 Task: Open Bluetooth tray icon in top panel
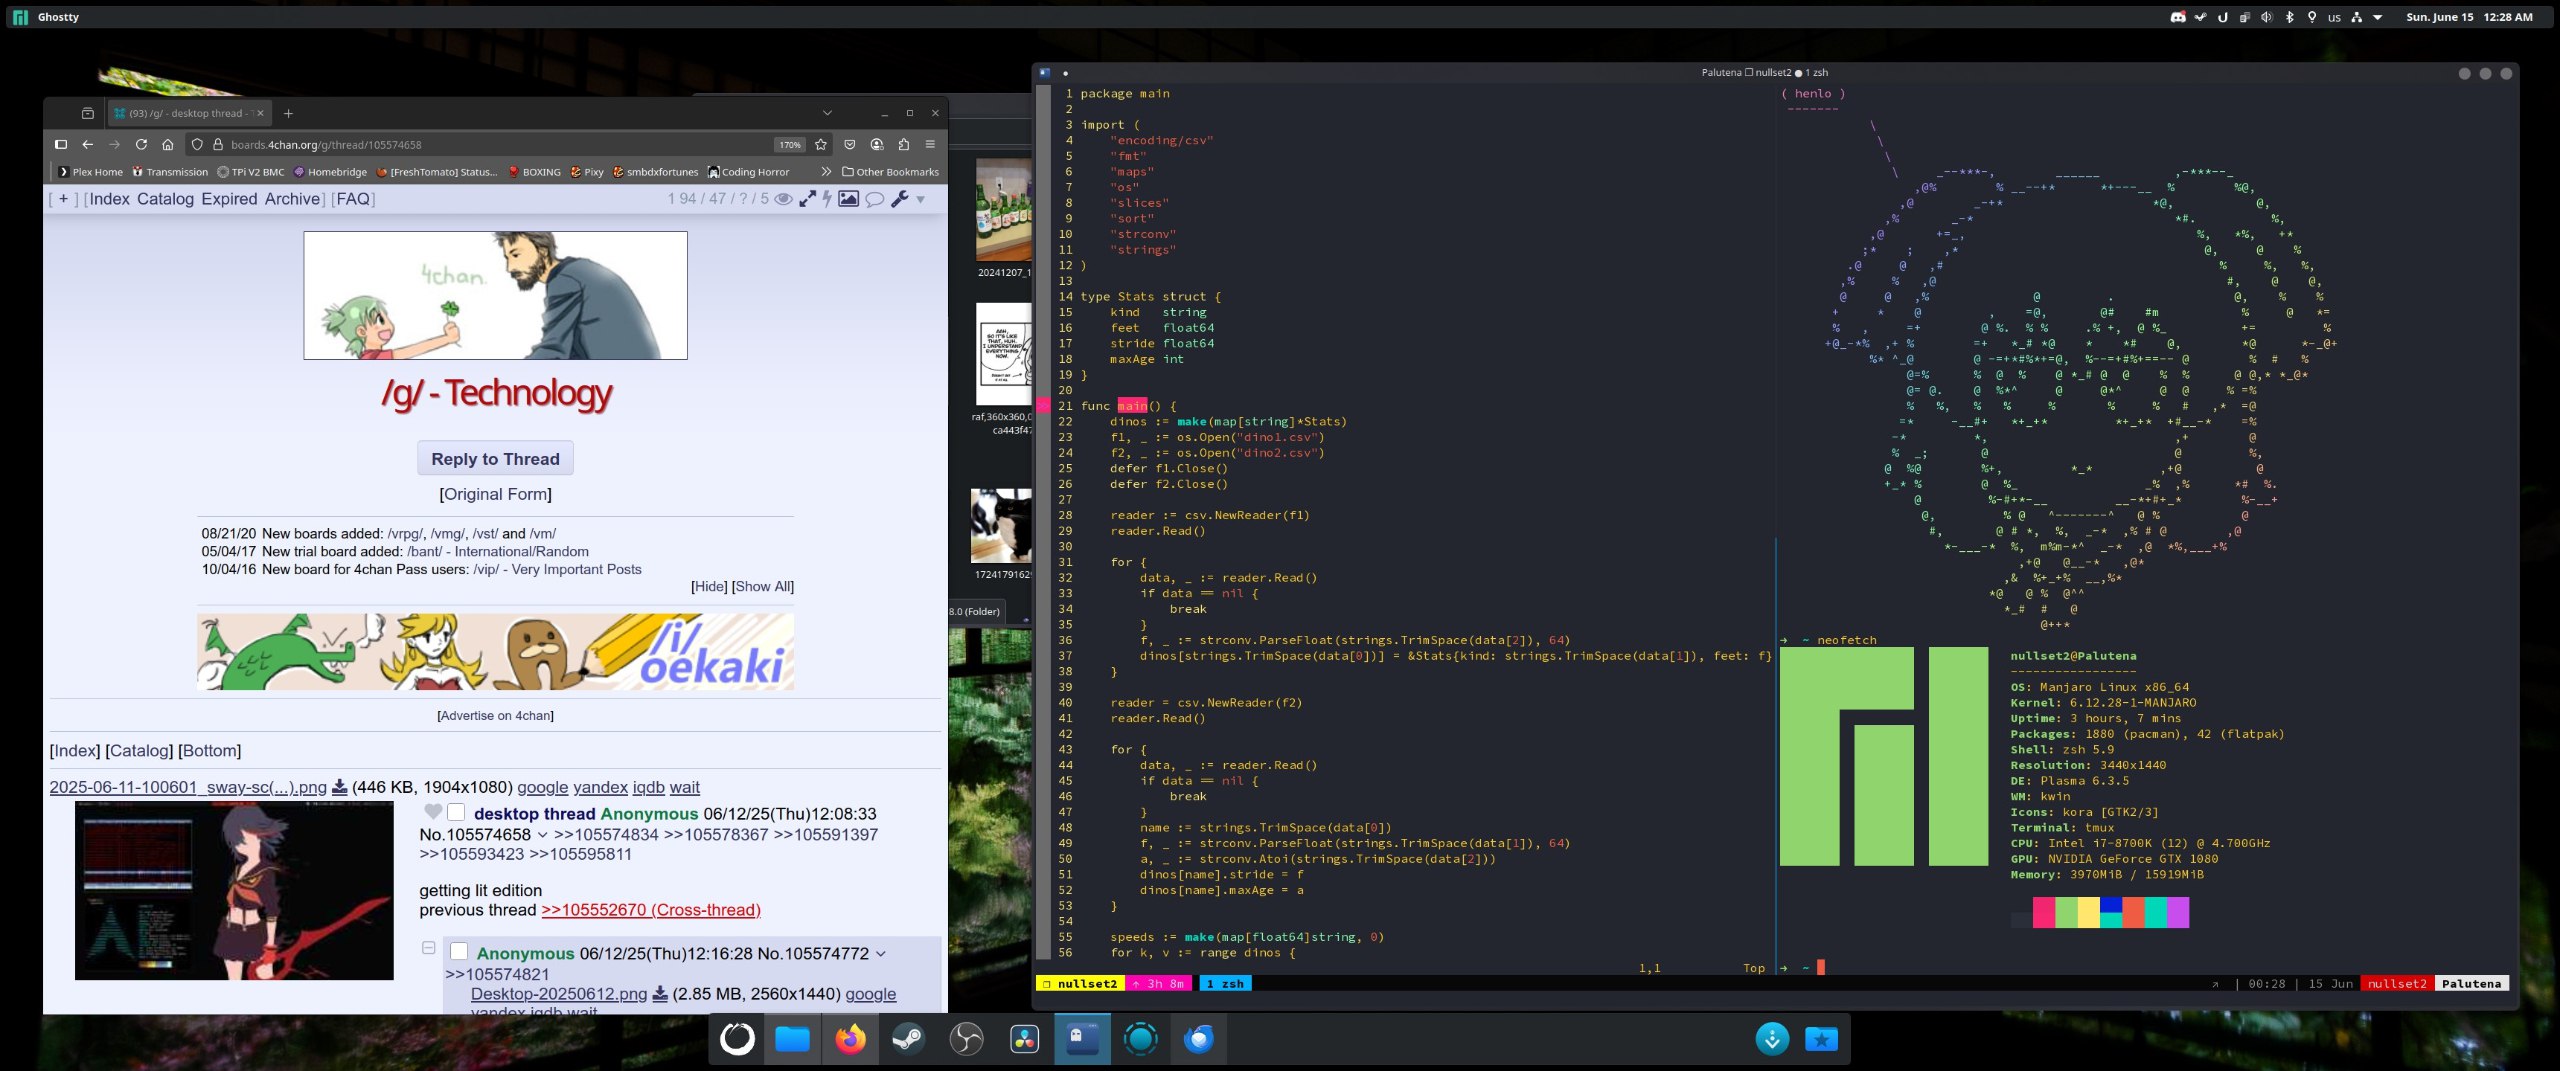(x=2290, y=17)
